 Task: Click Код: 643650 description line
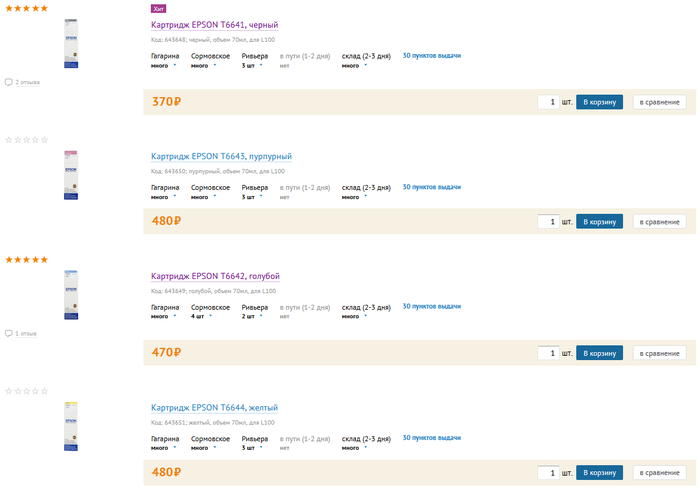218,171
